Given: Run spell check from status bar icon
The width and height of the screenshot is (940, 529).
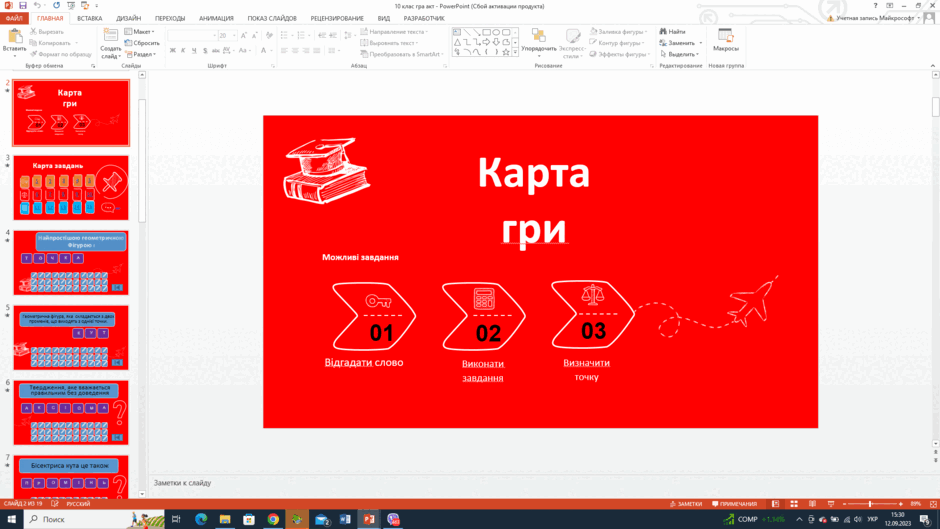Looking at the screenshot, I should [55, 504].
